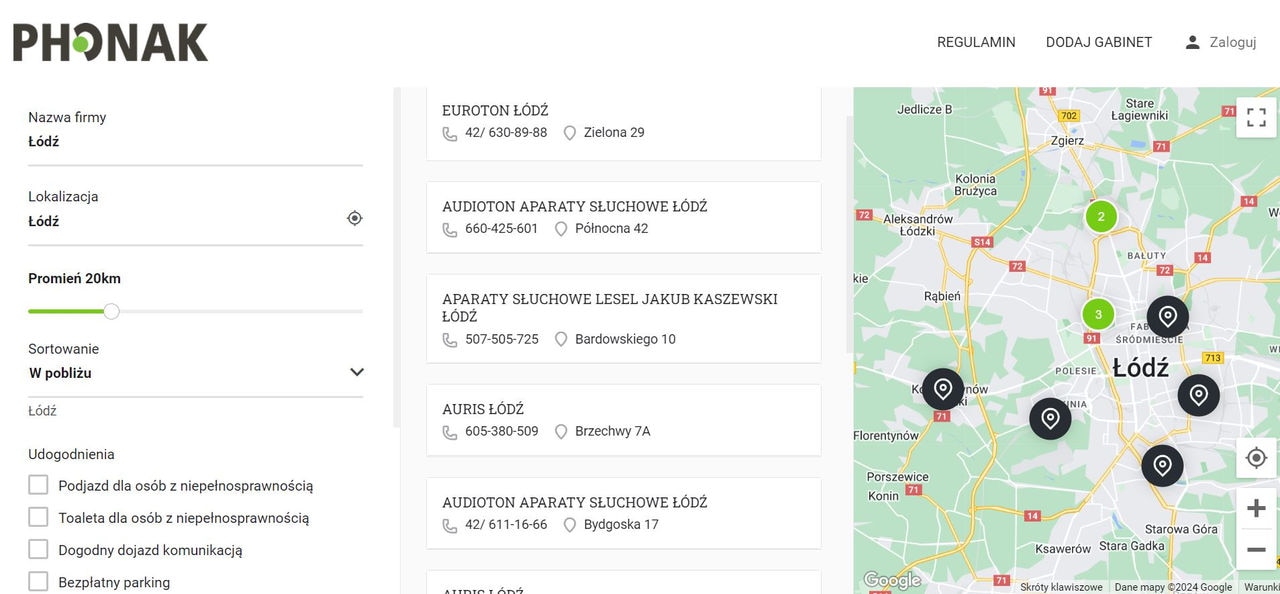Open AUDIOTON listing at Północna 42
Viewport: 1280px width, 594px height.
(x=574, y=206)
